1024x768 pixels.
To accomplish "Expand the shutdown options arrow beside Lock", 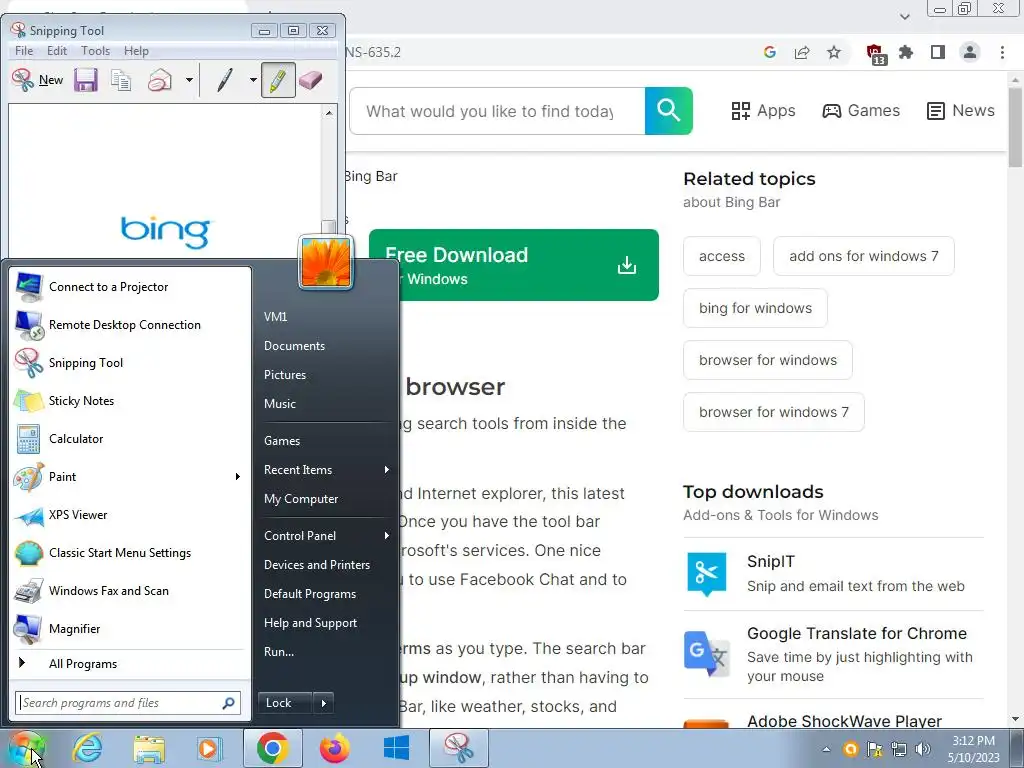I will tap(323, 703).
